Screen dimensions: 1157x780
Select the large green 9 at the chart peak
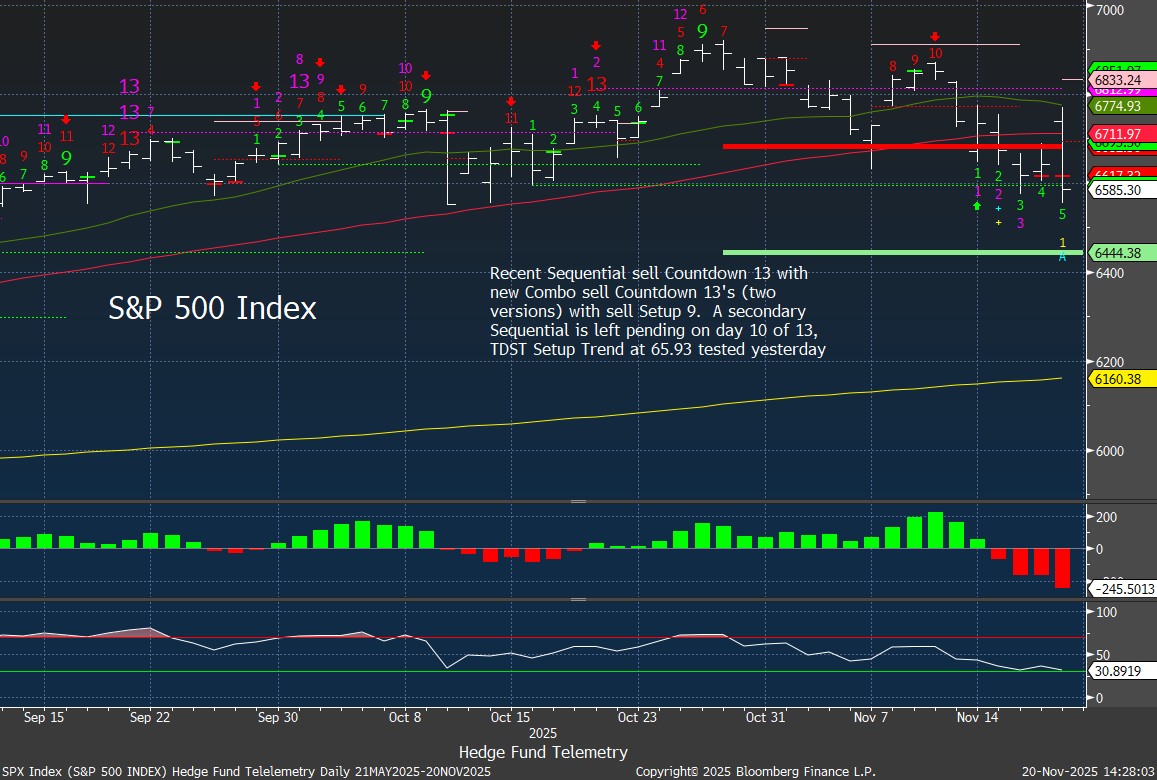702,32
